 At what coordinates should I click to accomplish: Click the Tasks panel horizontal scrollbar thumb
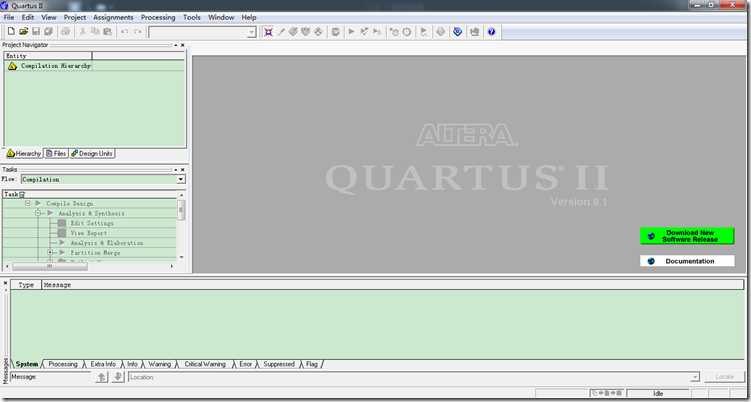click(x=50, y=266)
